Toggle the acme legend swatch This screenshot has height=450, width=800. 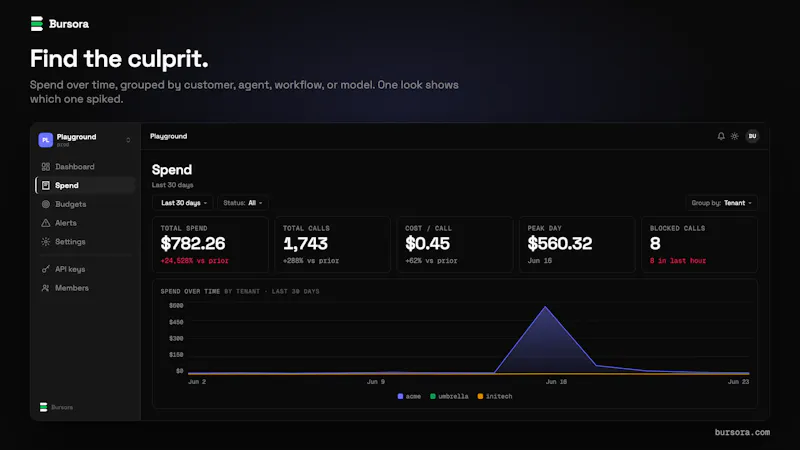click(401, 396)
